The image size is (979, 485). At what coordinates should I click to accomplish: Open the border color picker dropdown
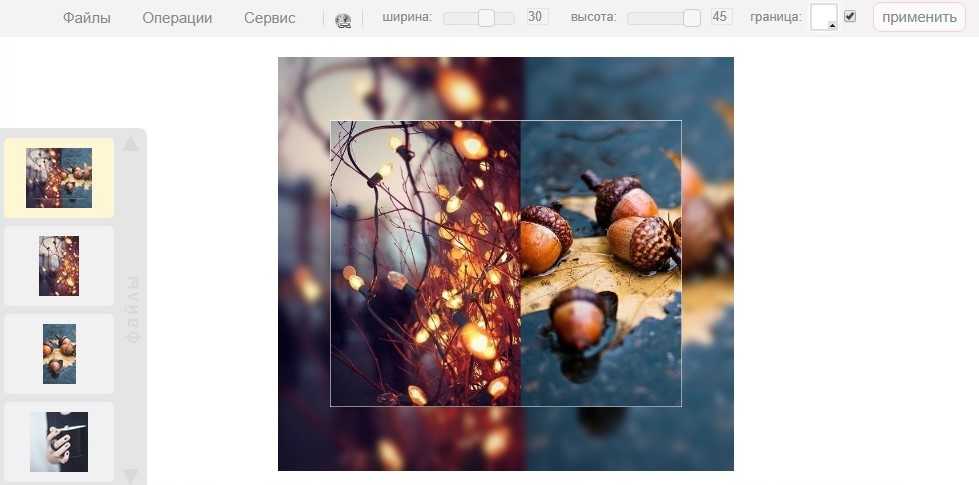(x=824, y=17)
